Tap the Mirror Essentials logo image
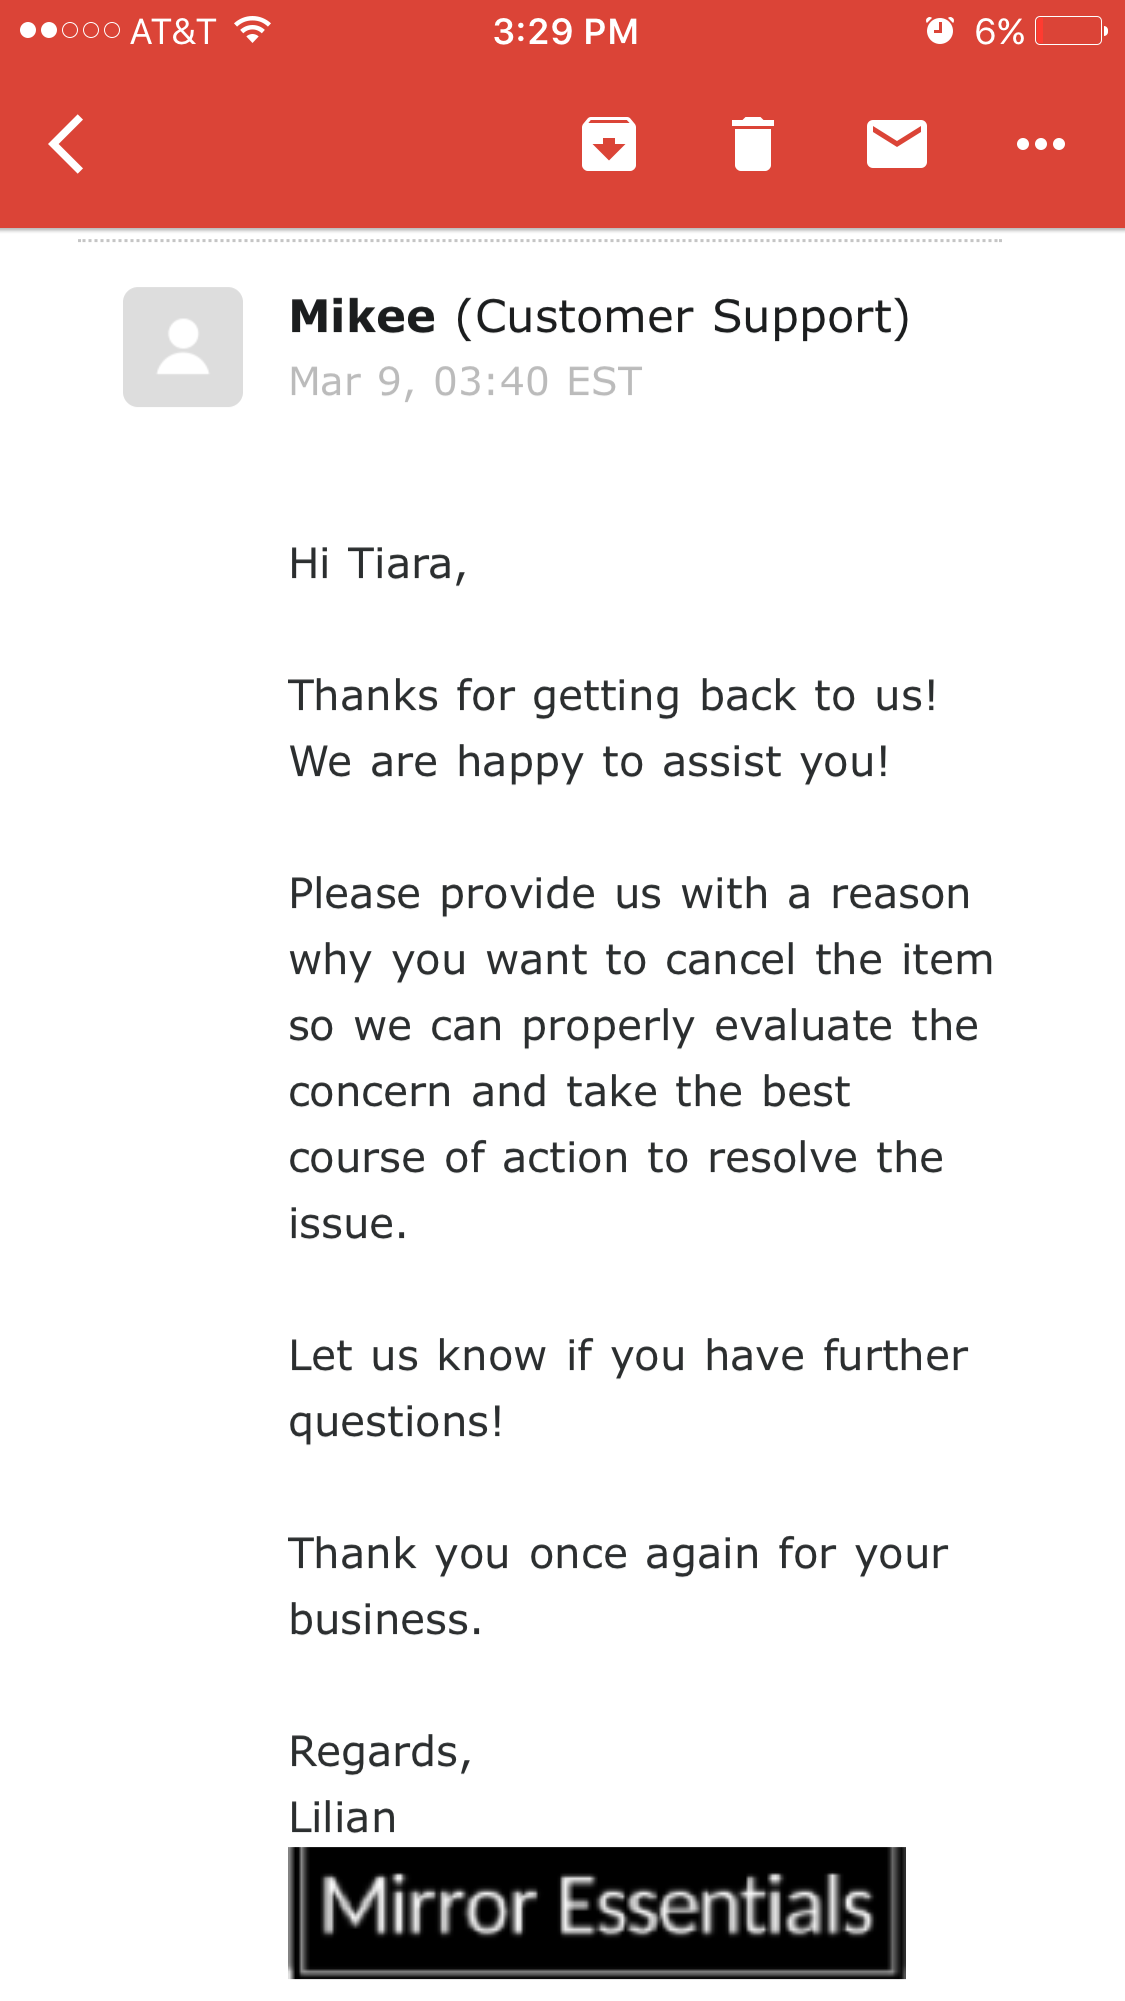Image resolution: width=1125 pixels, height=2001 pixels. click(x=597, y=1912)
